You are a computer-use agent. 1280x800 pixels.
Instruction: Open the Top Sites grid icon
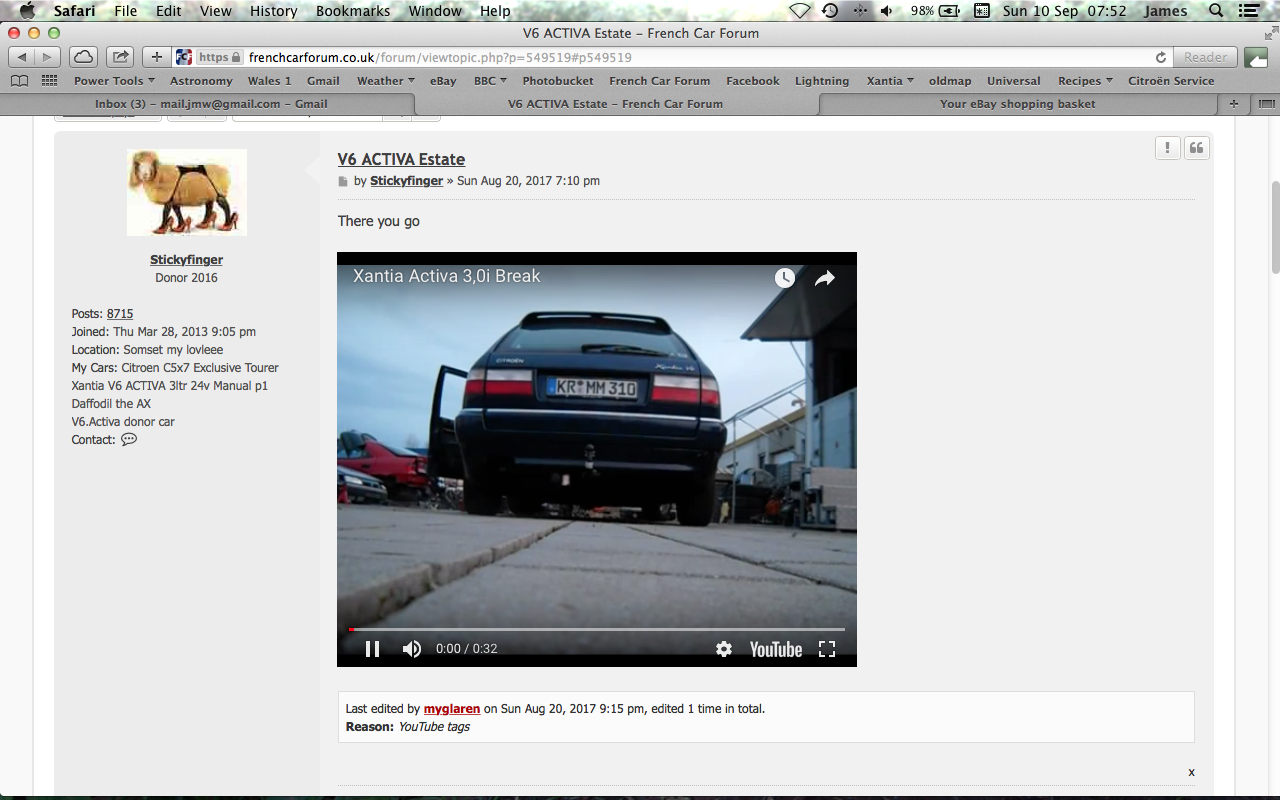(49, 81)
